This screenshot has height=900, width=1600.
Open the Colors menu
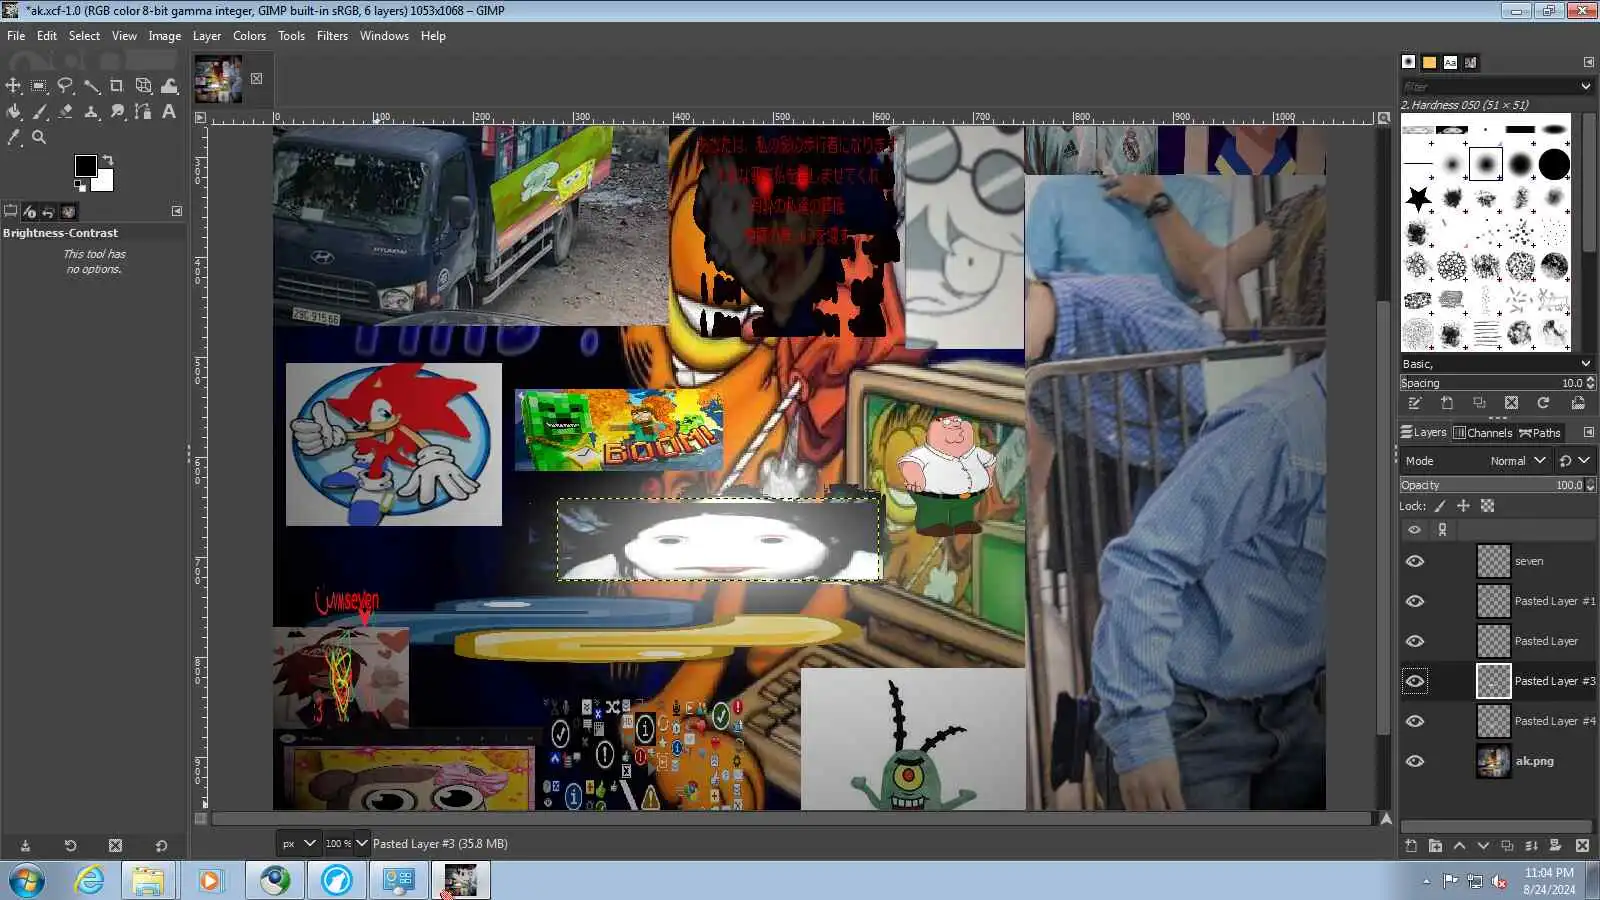[x=249, y=36]
